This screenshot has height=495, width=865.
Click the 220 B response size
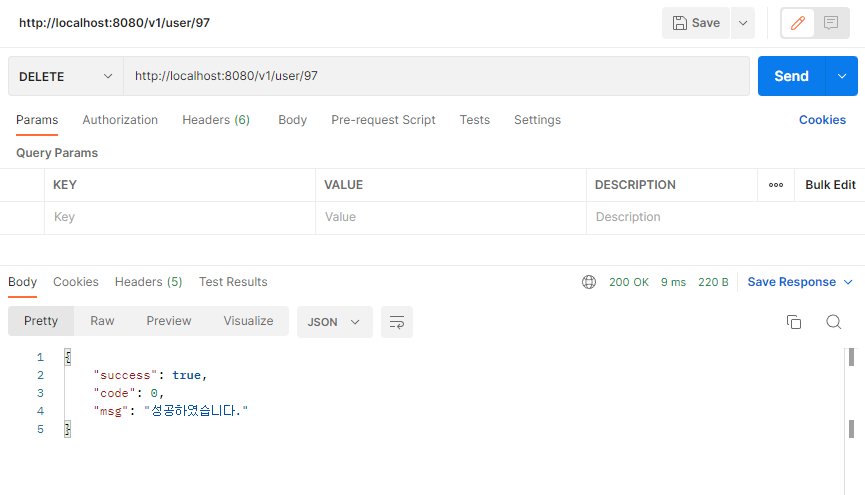(x=713, y=282)
